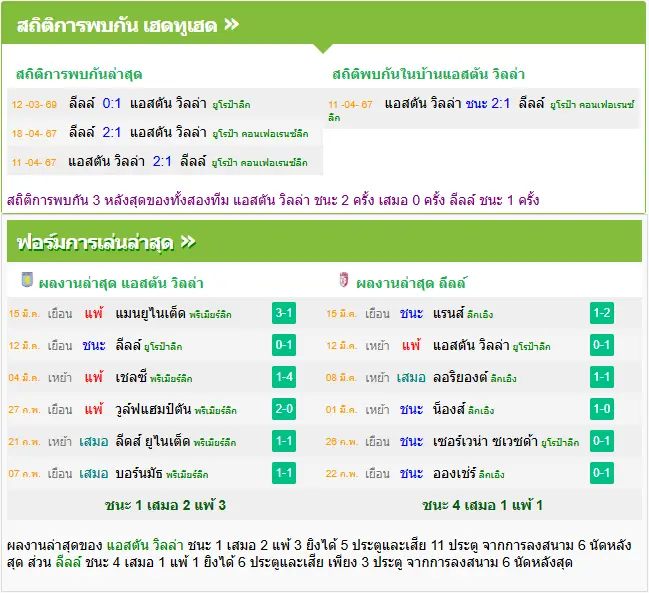Click the 27 ก.พ. date in วูล์ฟแฮมป์ตัน row

[24, 410]
